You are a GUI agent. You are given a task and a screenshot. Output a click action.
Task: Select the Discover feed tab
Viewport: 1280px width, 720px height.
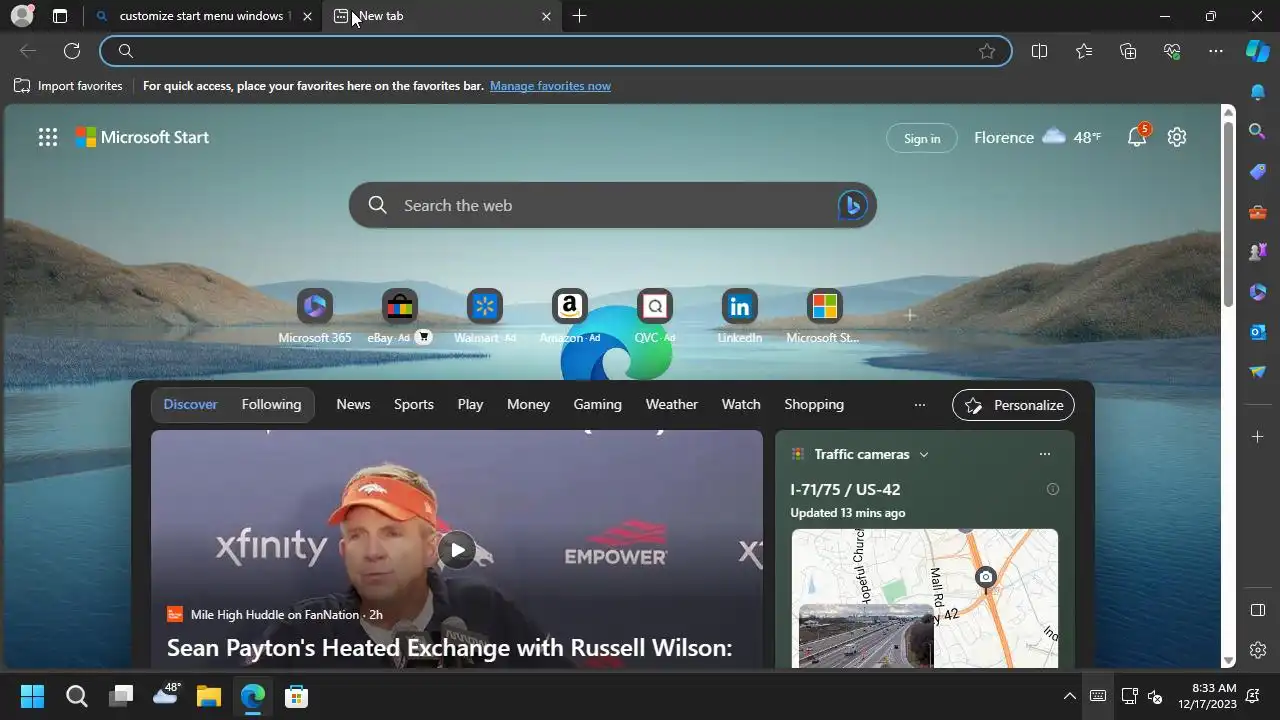[x=190, y=404]
